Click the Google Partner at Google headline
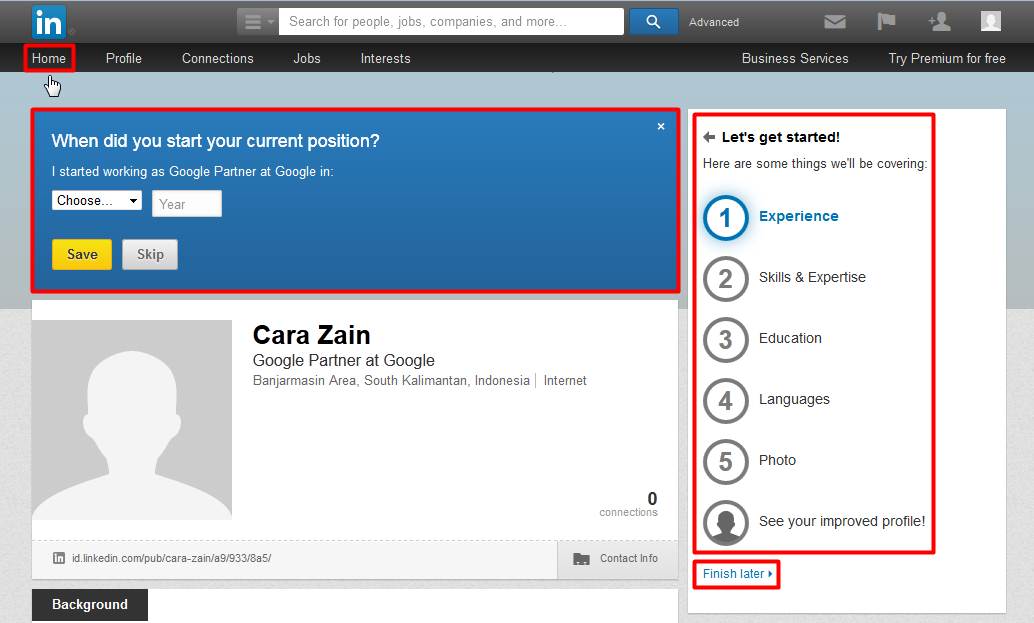 point(344,361)
